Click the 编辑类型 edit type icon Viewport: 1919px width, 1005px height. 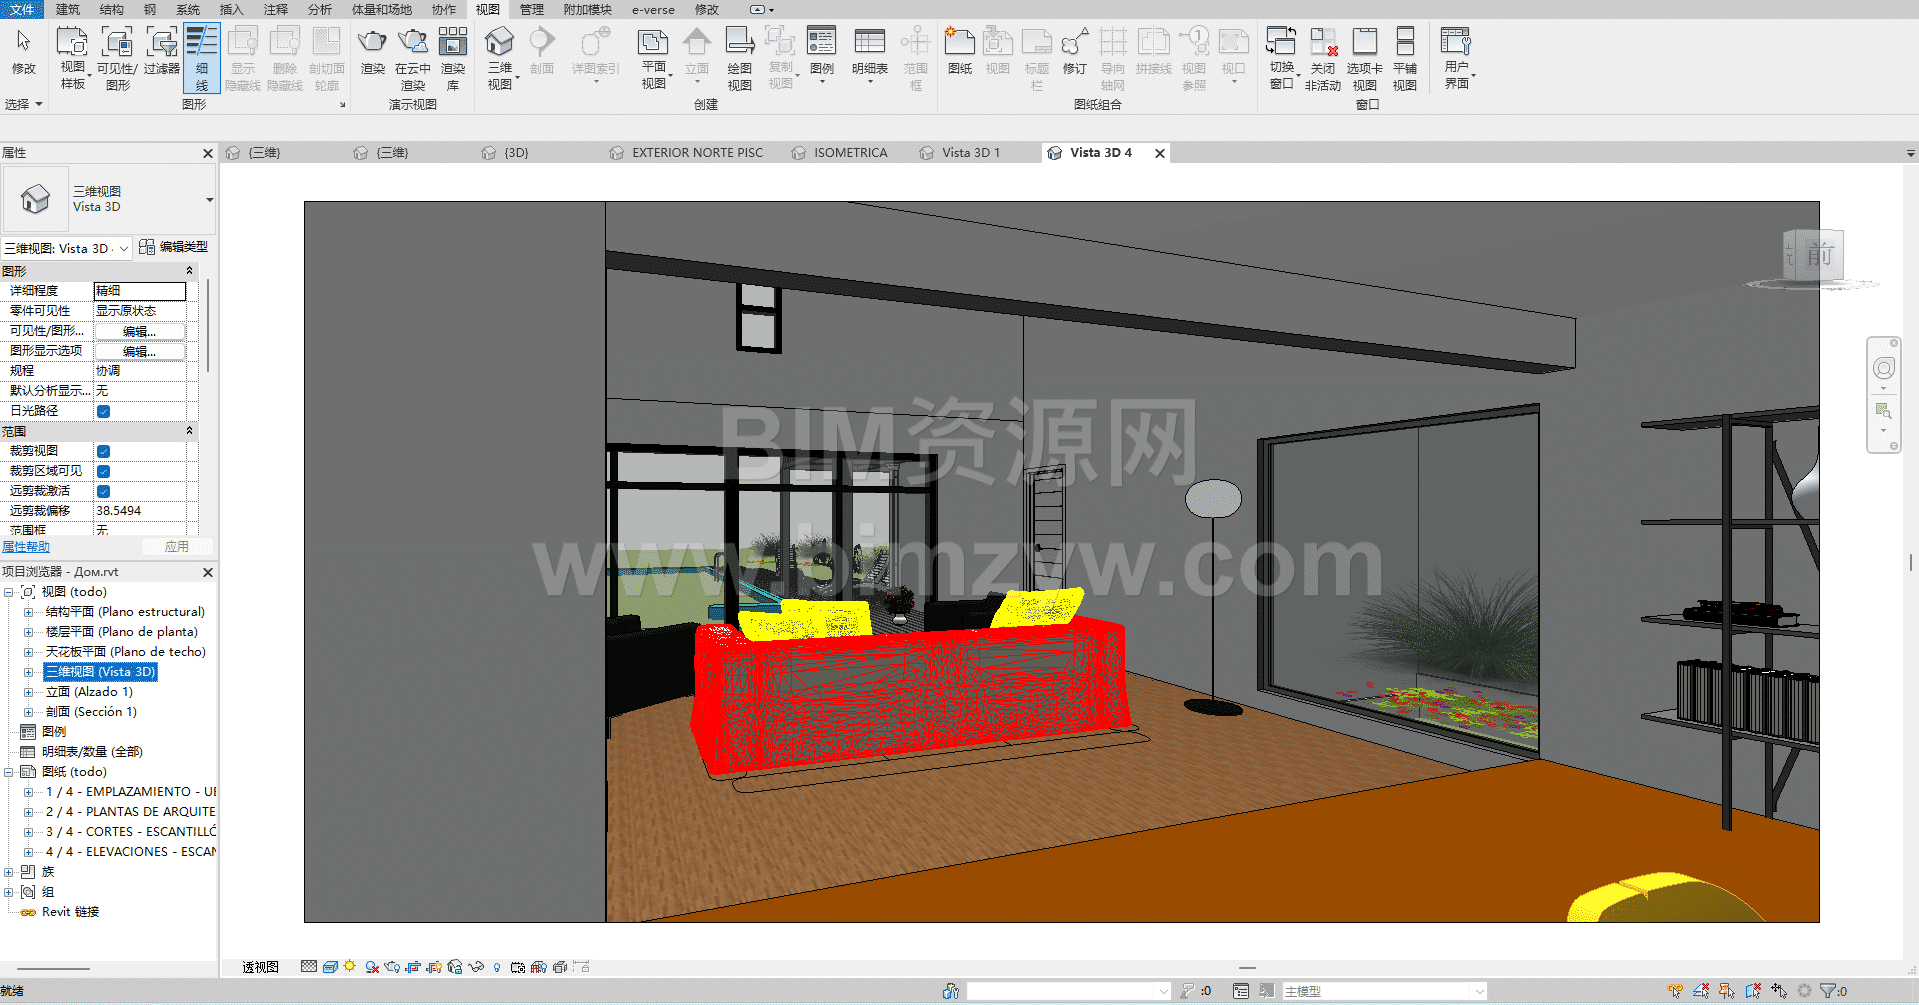click(x=147, y=247)
